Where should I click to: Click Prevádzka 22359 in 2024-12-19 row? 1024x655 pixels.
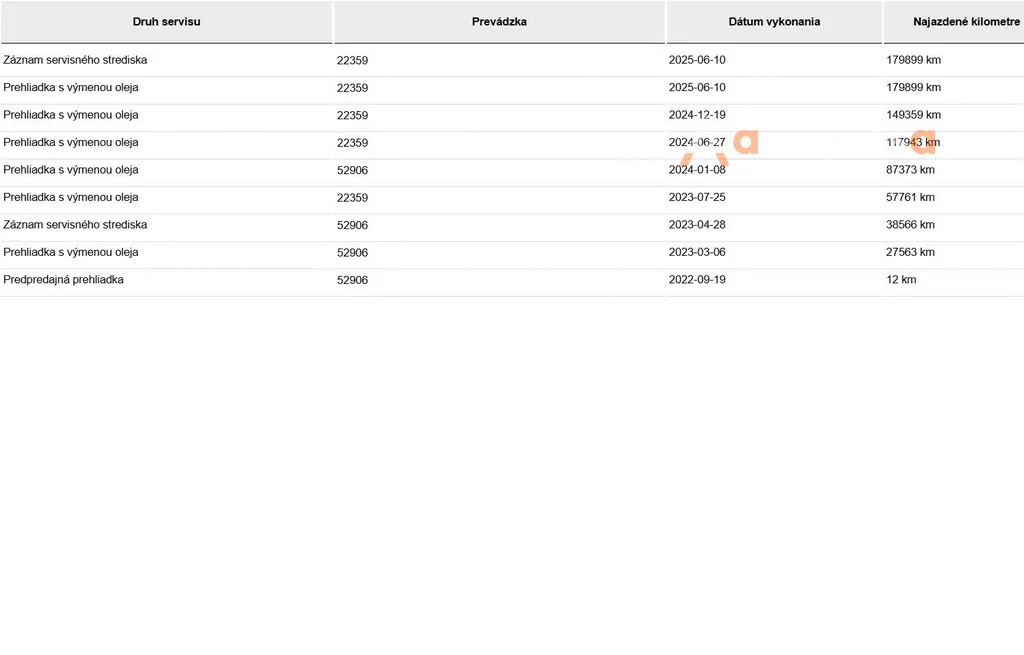[353, 116]
